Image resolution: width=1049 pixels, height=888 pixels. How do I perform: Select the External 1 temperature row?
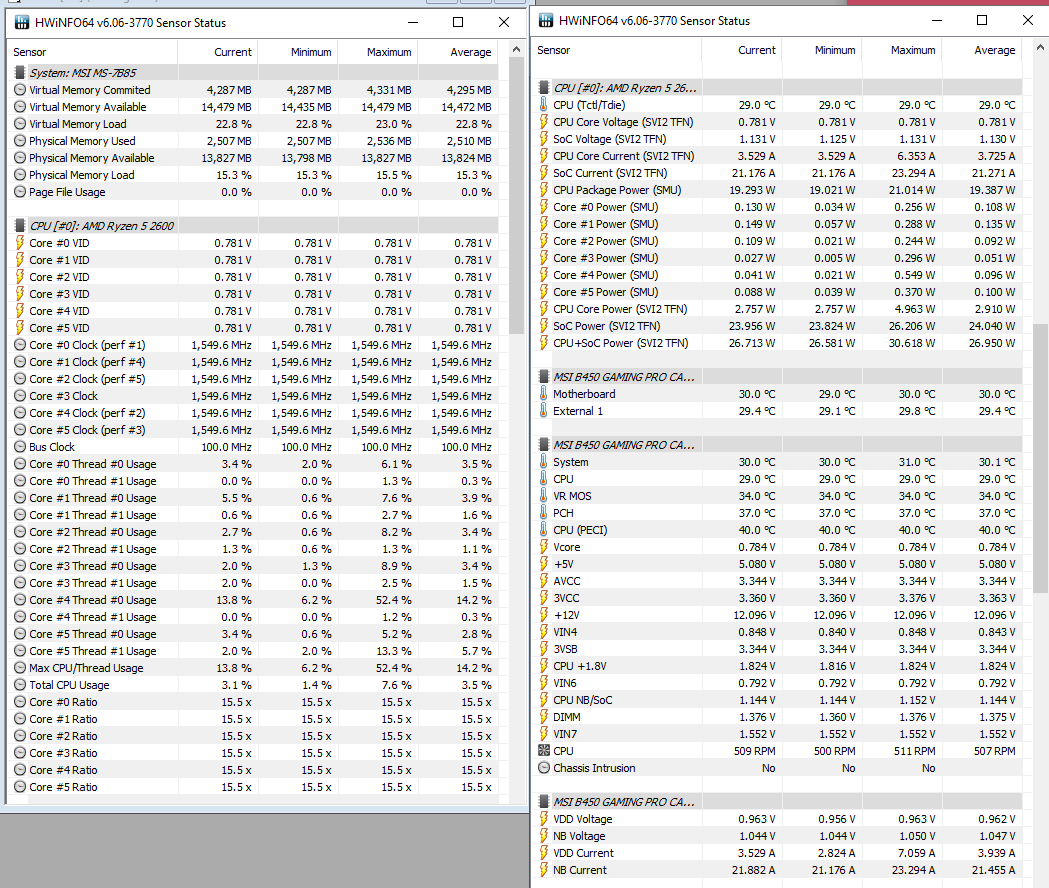[x=777, y=411]
